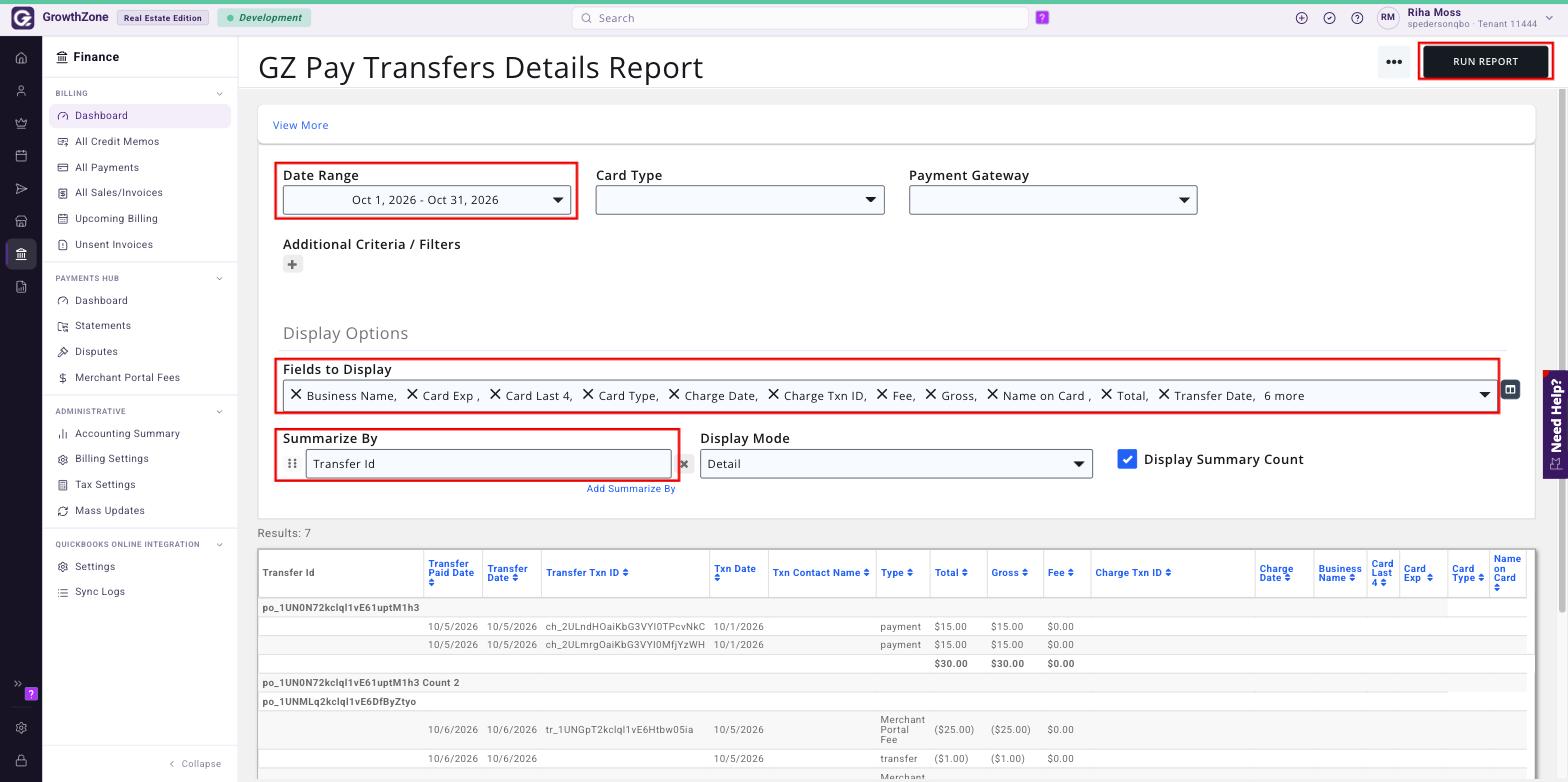Screen dimensions: 1568x782
Task: Sort by Txn Contact Name column
Action: click(821, 573)
